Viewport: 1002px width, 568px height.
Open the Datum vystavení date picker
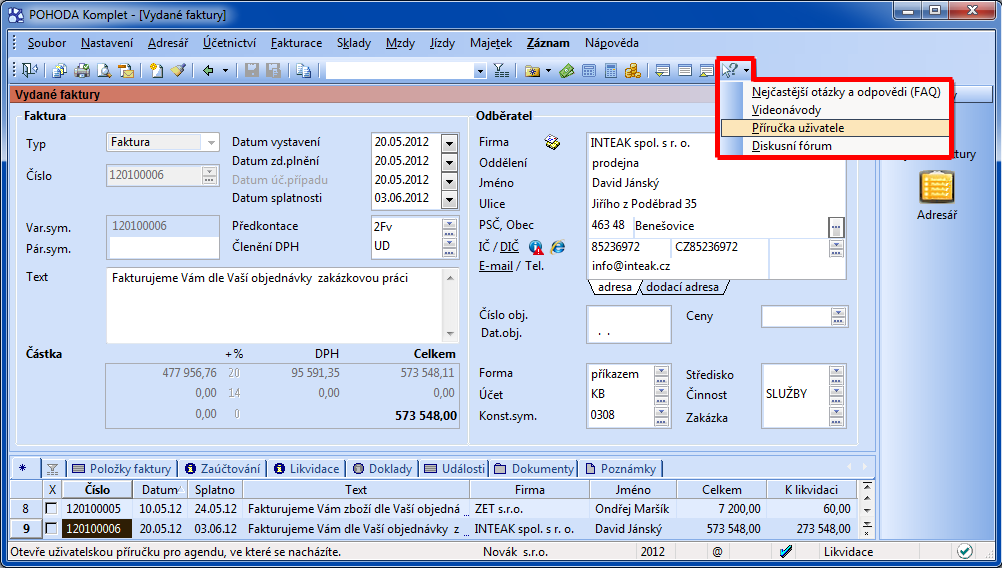tap(450, 144)
